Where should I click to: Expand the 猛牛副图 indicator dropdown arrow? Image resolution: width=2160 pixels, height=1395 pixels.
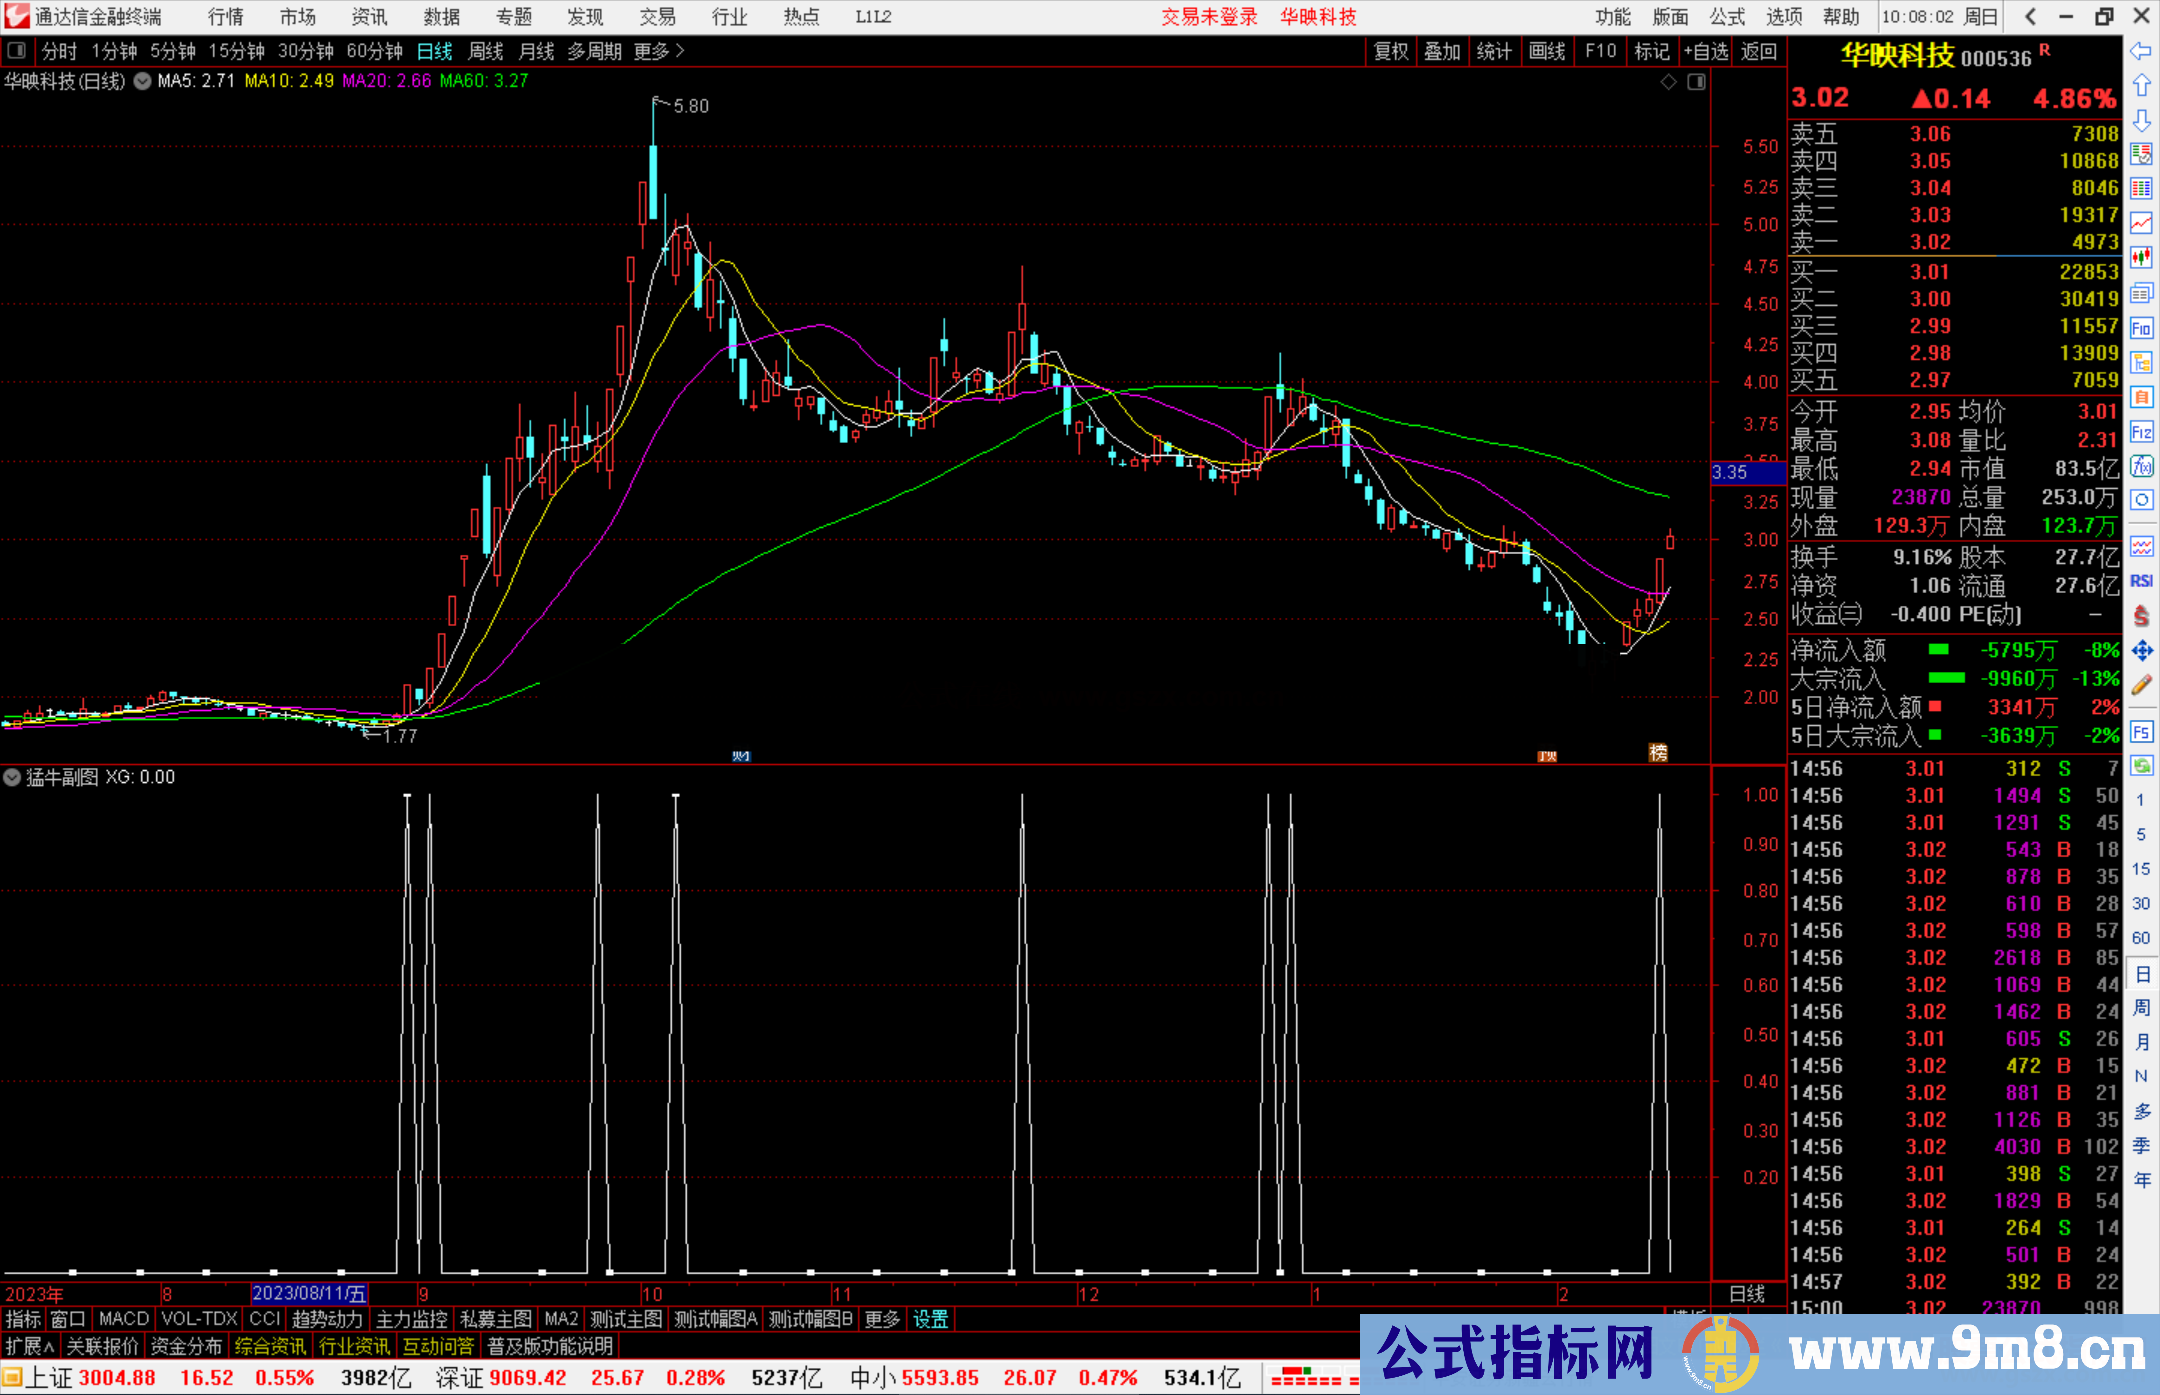point(12,777)
